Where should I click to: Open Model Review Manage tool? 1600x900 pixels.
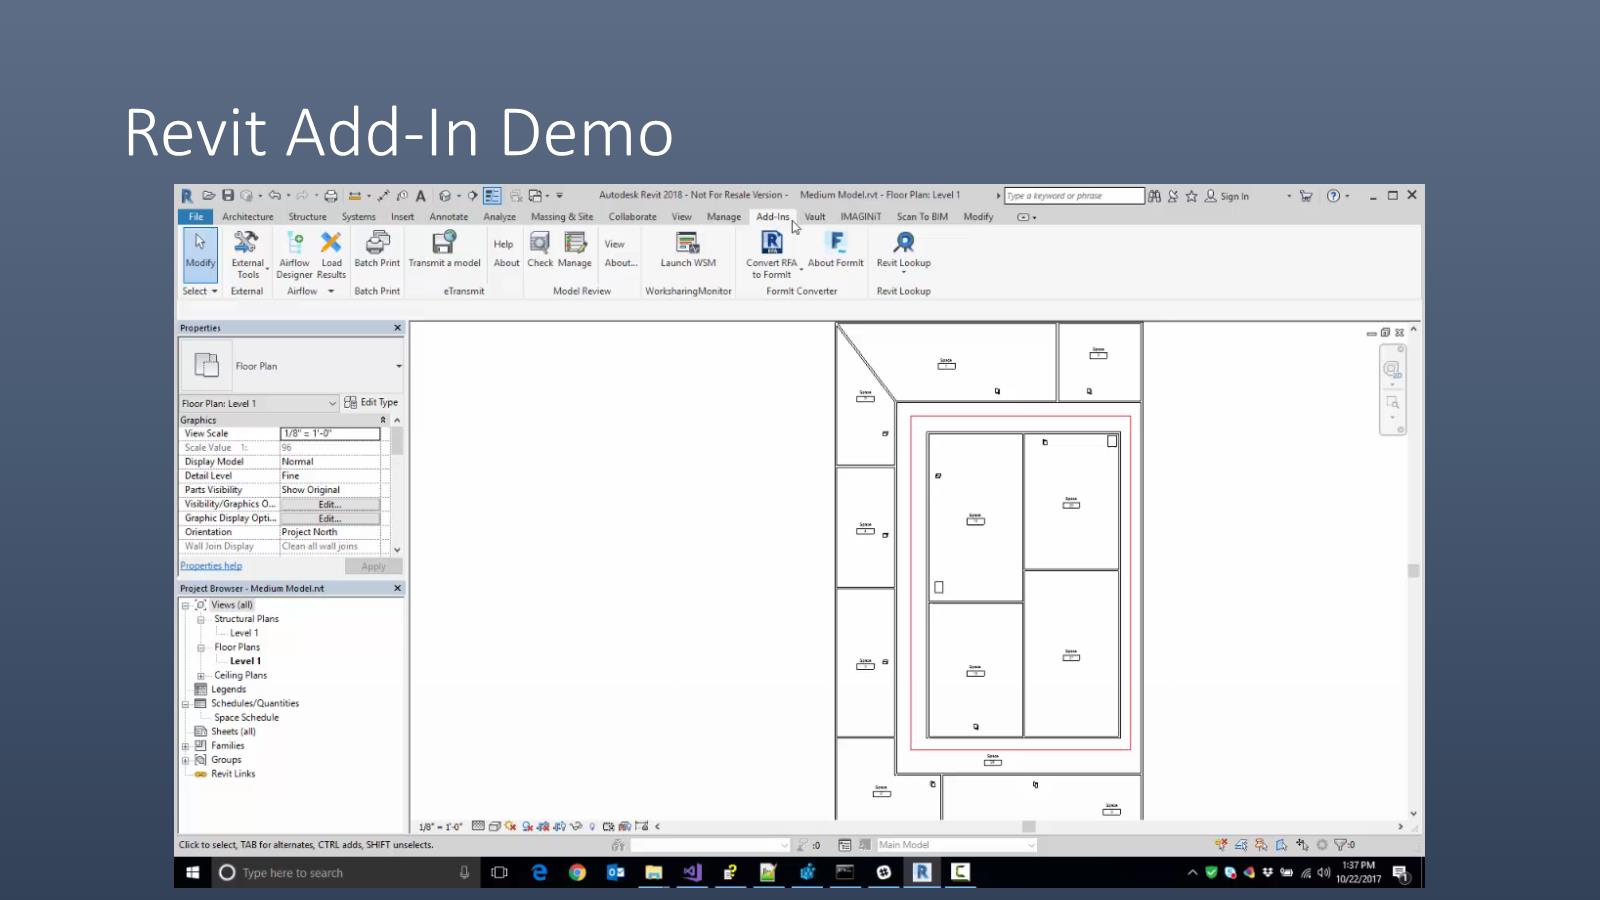pos(575,250)
